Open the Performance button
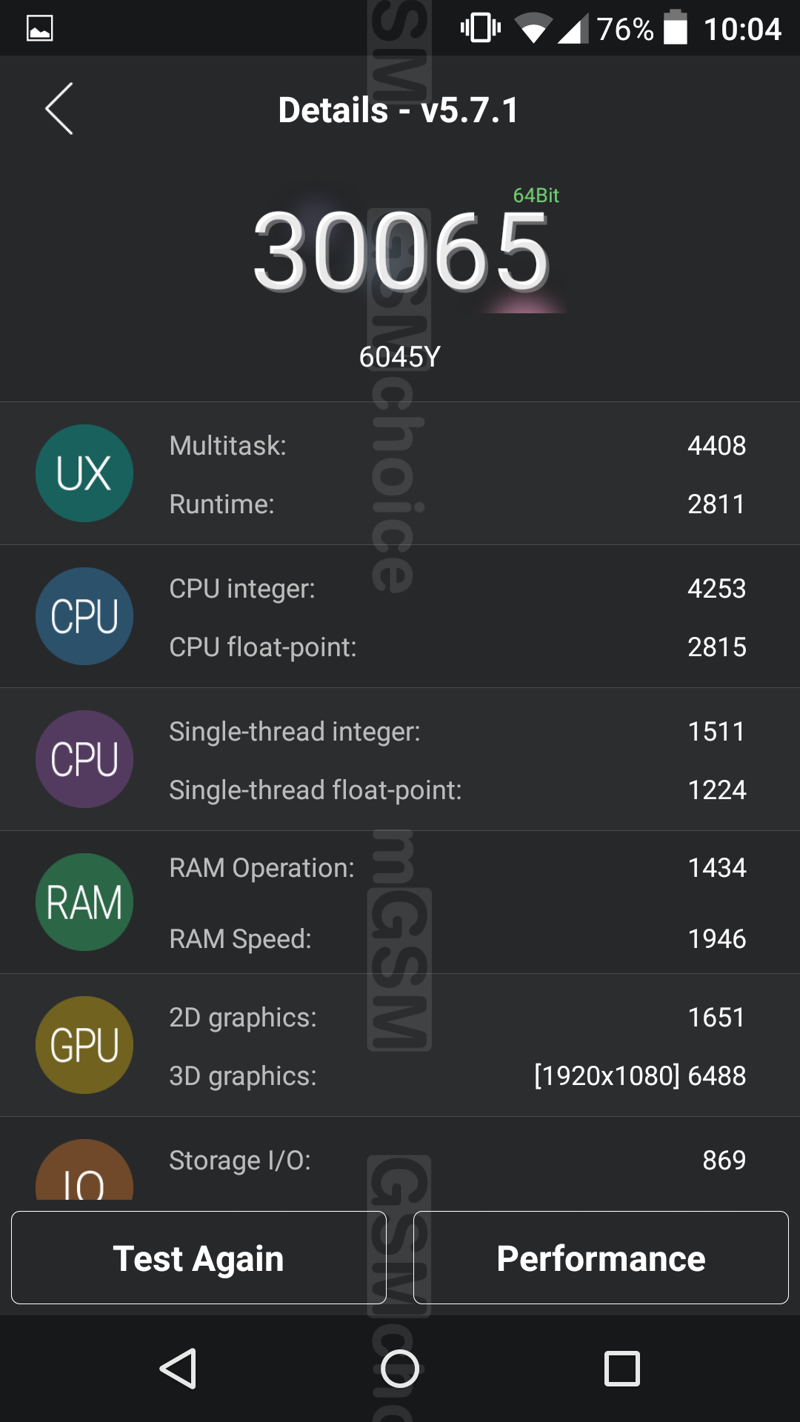 tap(601, 1257)
